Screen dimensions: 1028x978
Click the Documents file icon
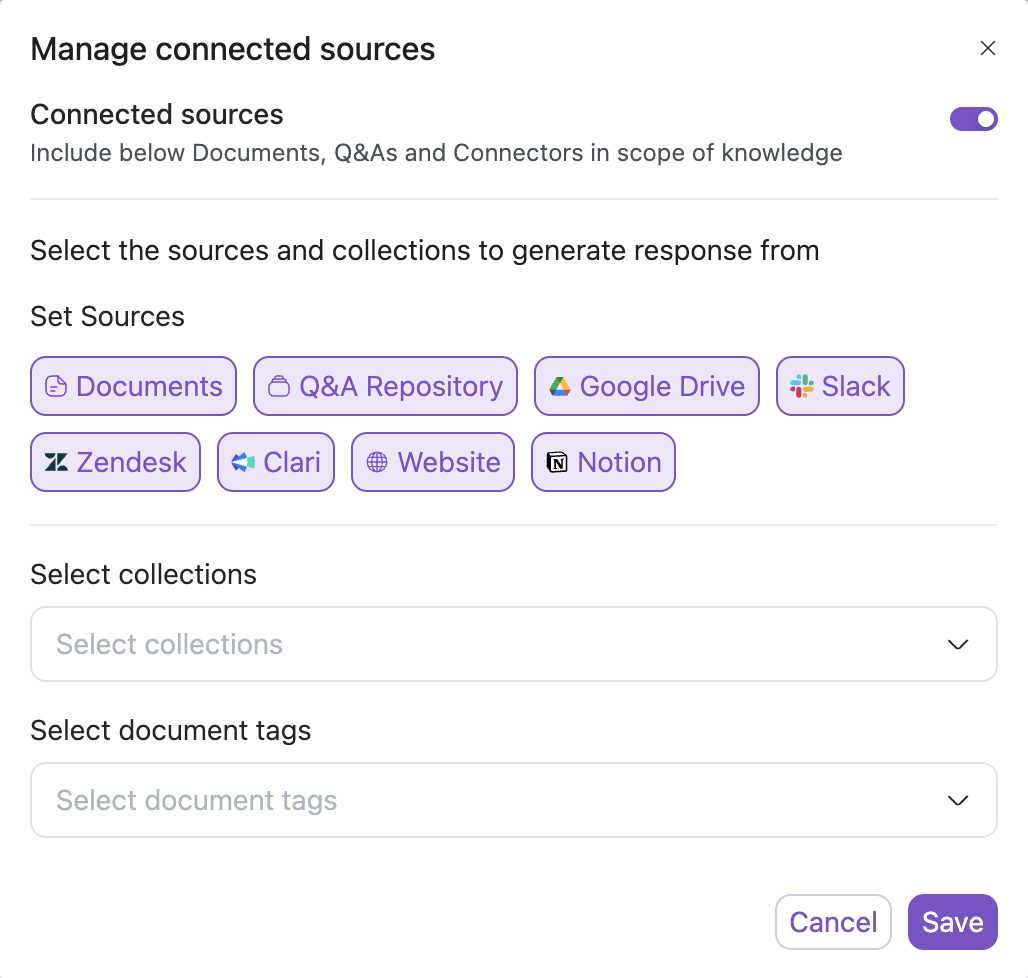(x=56, y=387)
